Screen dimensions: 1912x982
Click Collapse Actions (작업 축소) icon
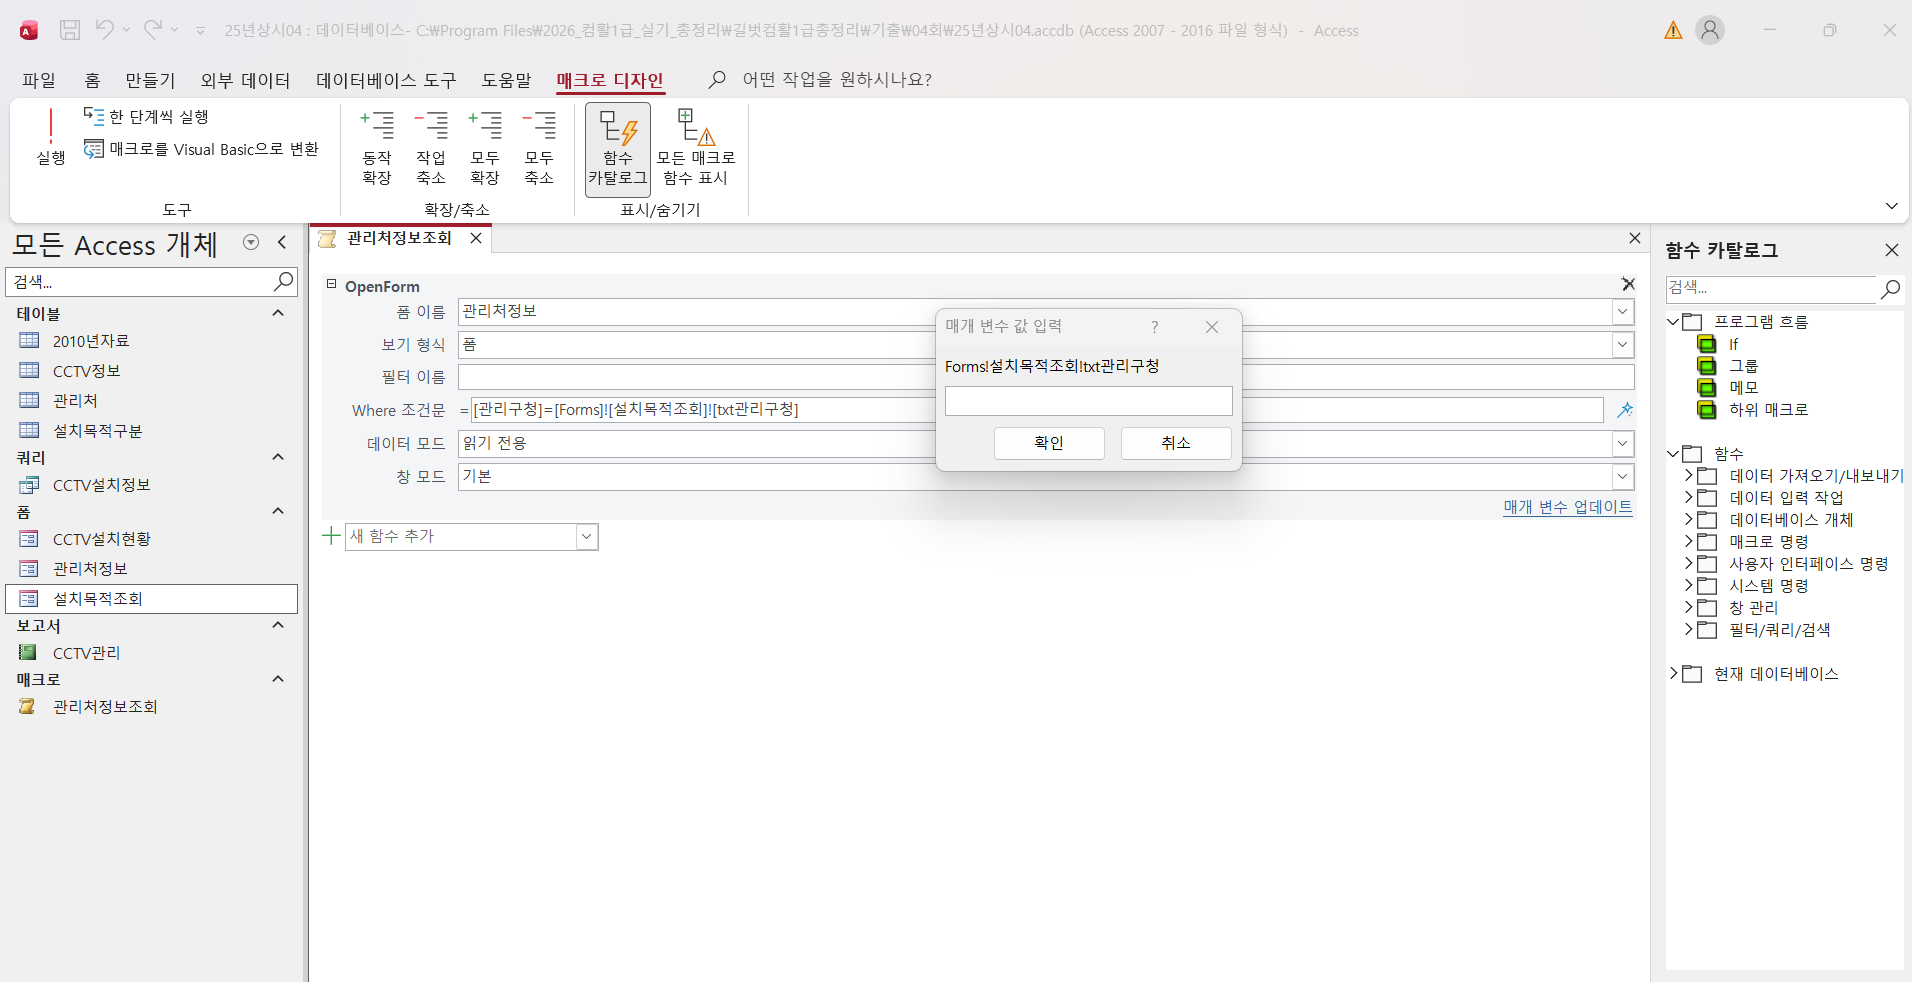tap(431, 147)
